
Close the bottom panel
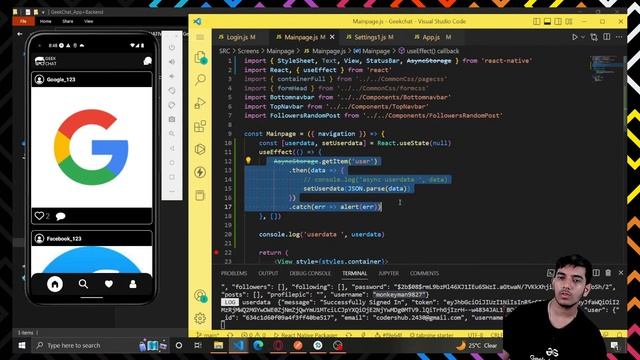(x=621, y=273)
